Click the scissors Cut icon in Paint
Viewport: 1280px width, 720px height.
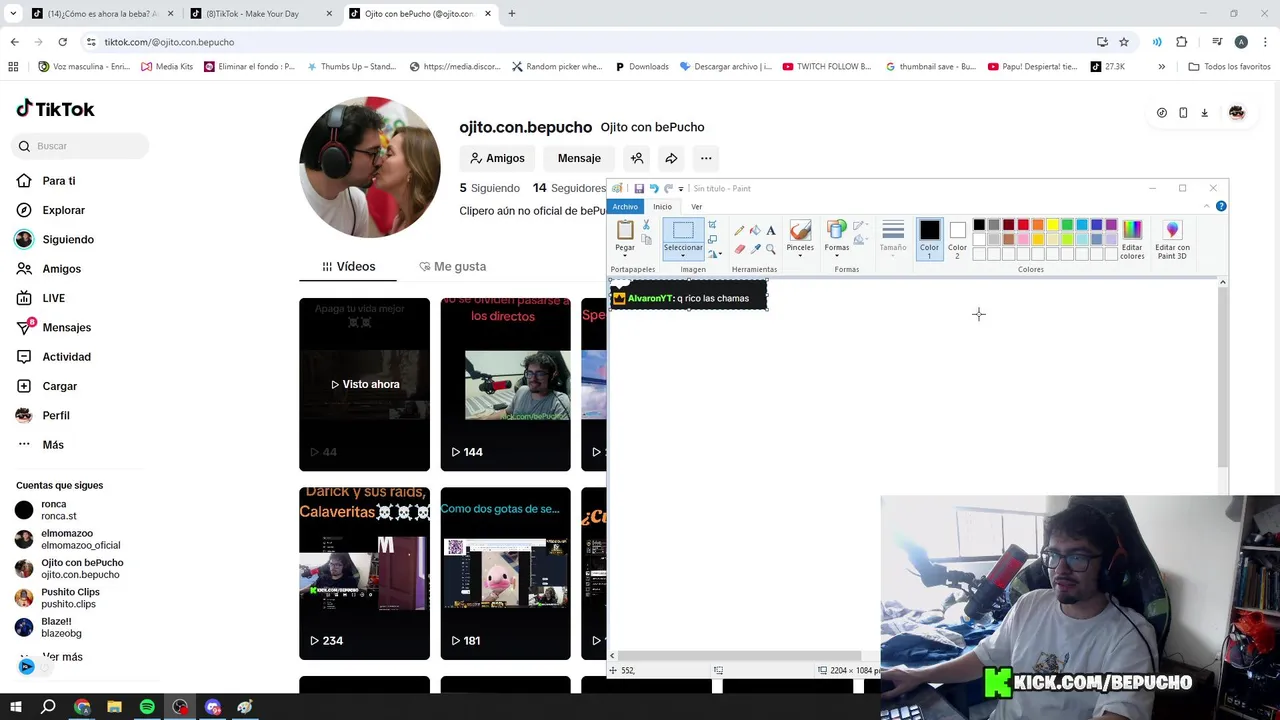[646, 226]
